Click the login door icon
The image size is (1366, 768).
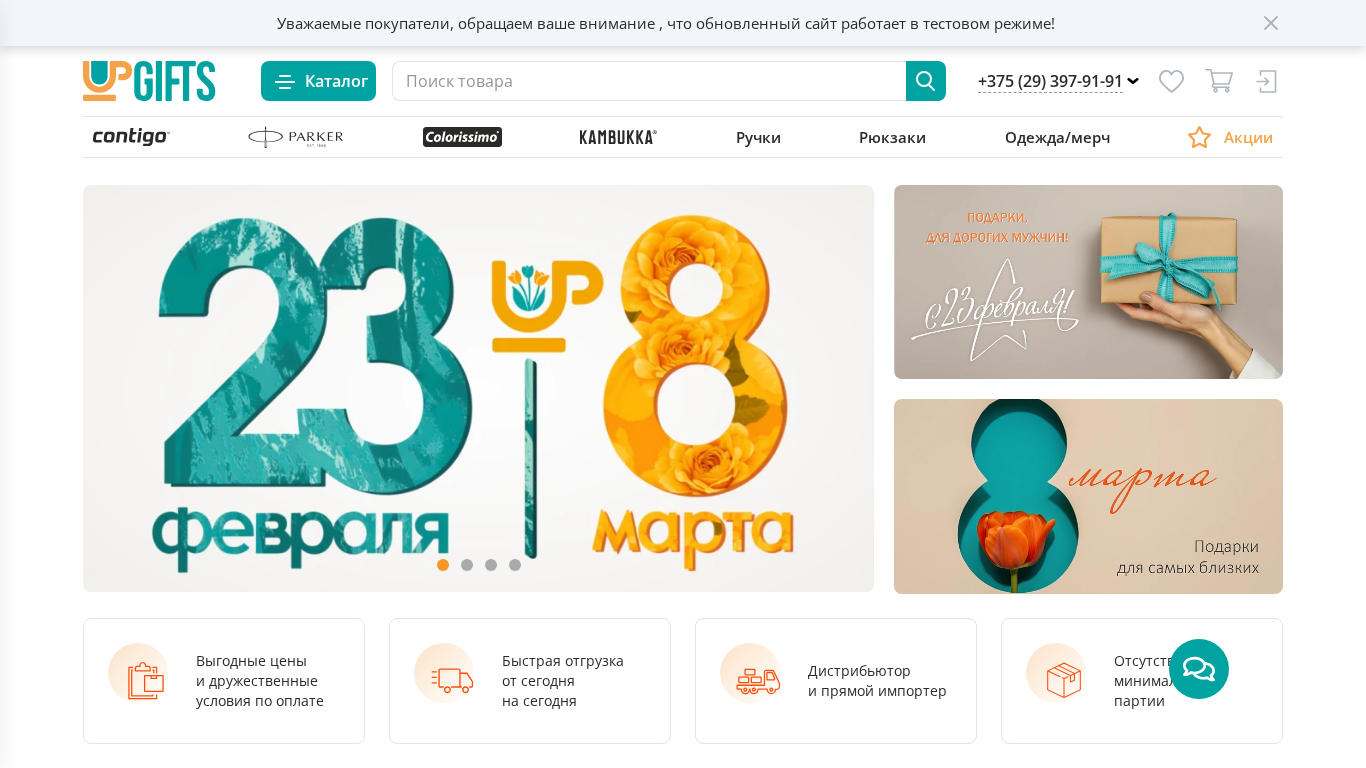(x=1267, y=81)
